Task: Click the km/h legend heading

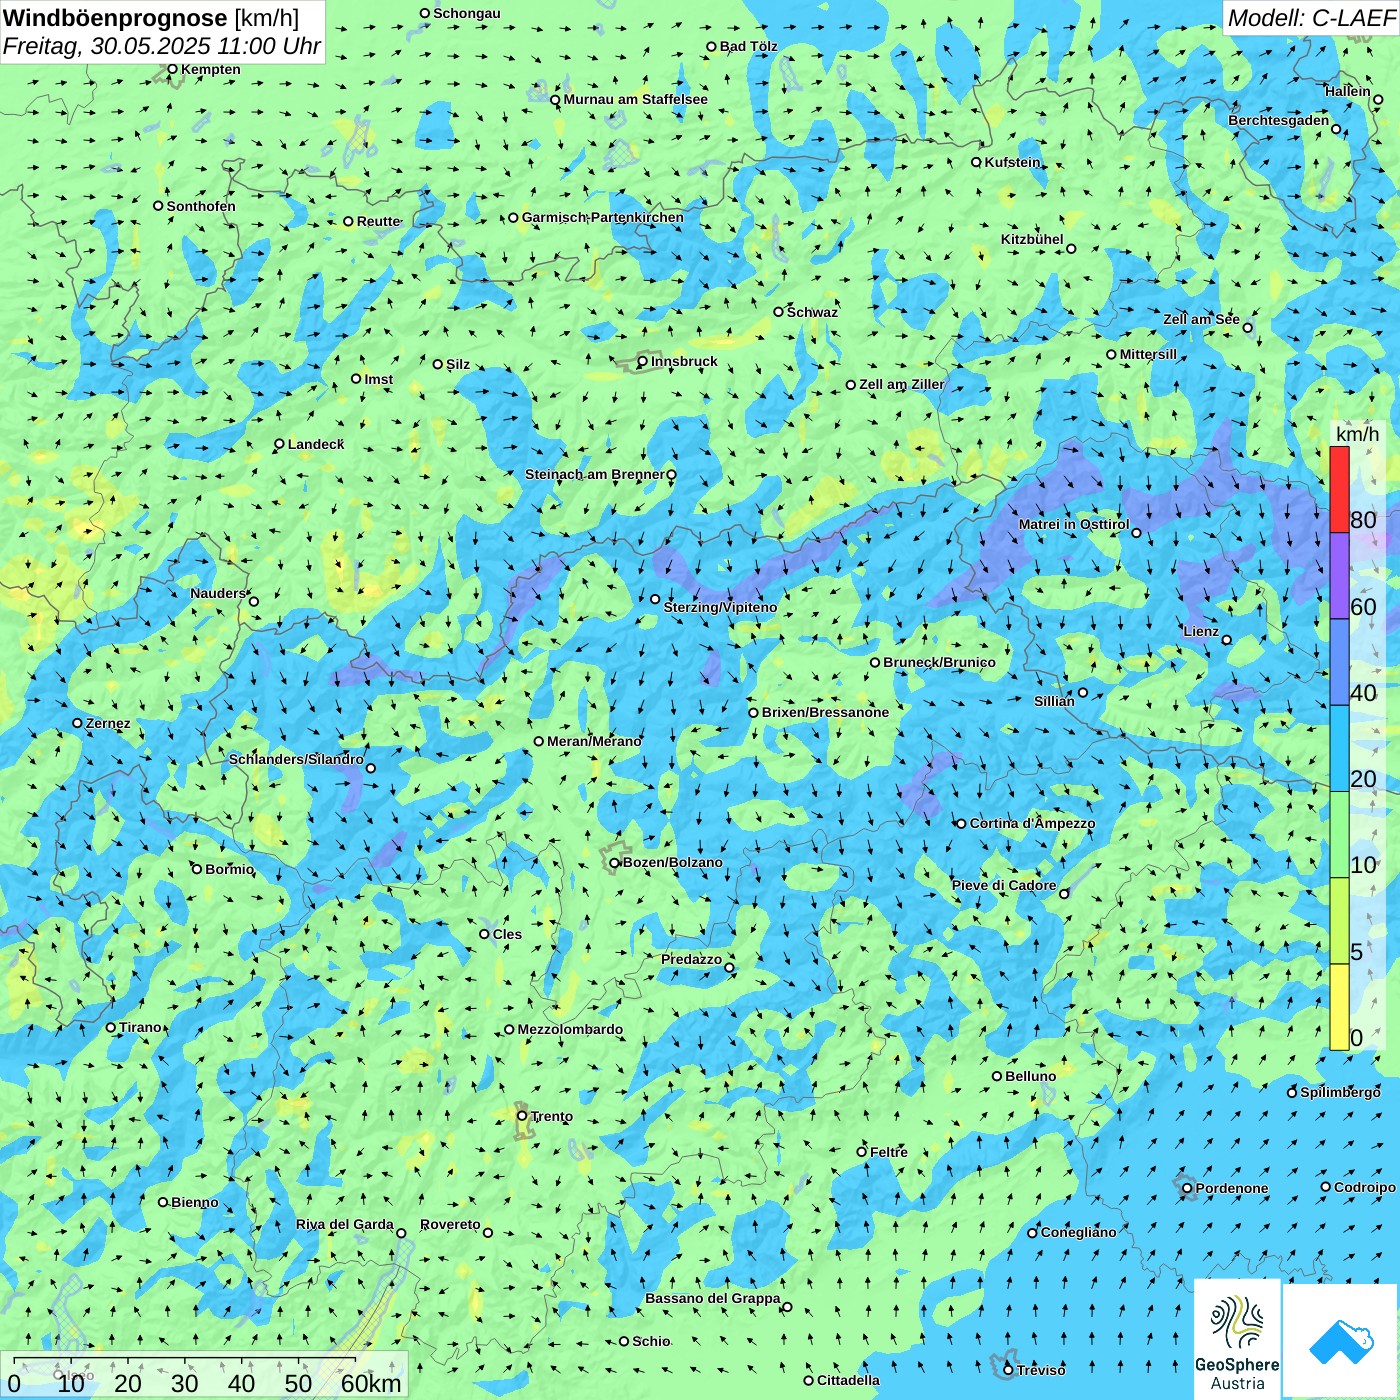Action: 1357,434
